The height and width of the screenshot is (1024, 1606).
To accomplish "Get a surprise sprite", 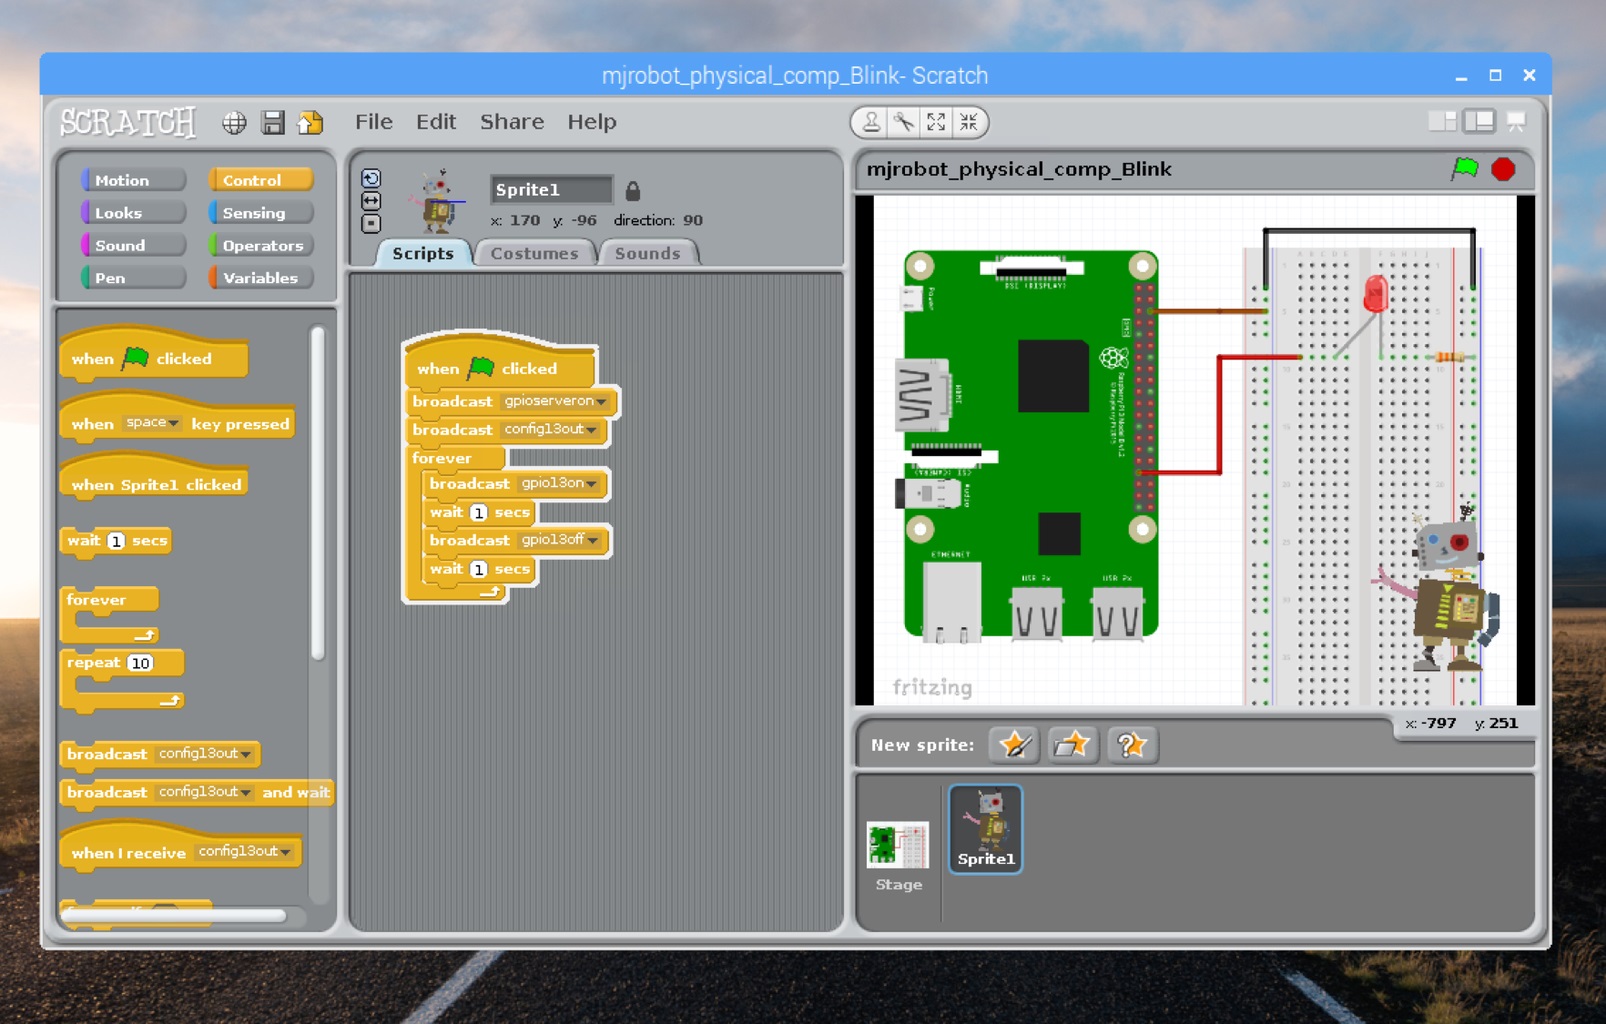I will (x=1131, y=745).
